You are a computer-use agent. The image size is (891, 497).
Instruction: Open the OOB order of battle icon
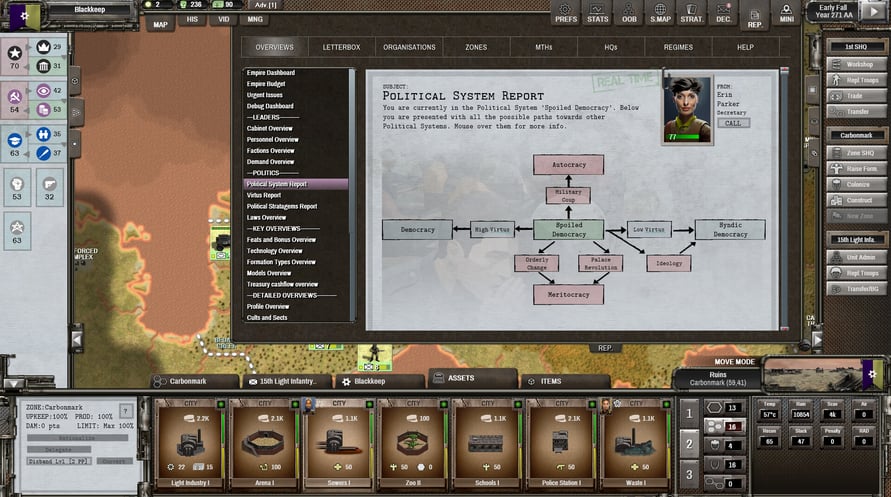point(628,13)
